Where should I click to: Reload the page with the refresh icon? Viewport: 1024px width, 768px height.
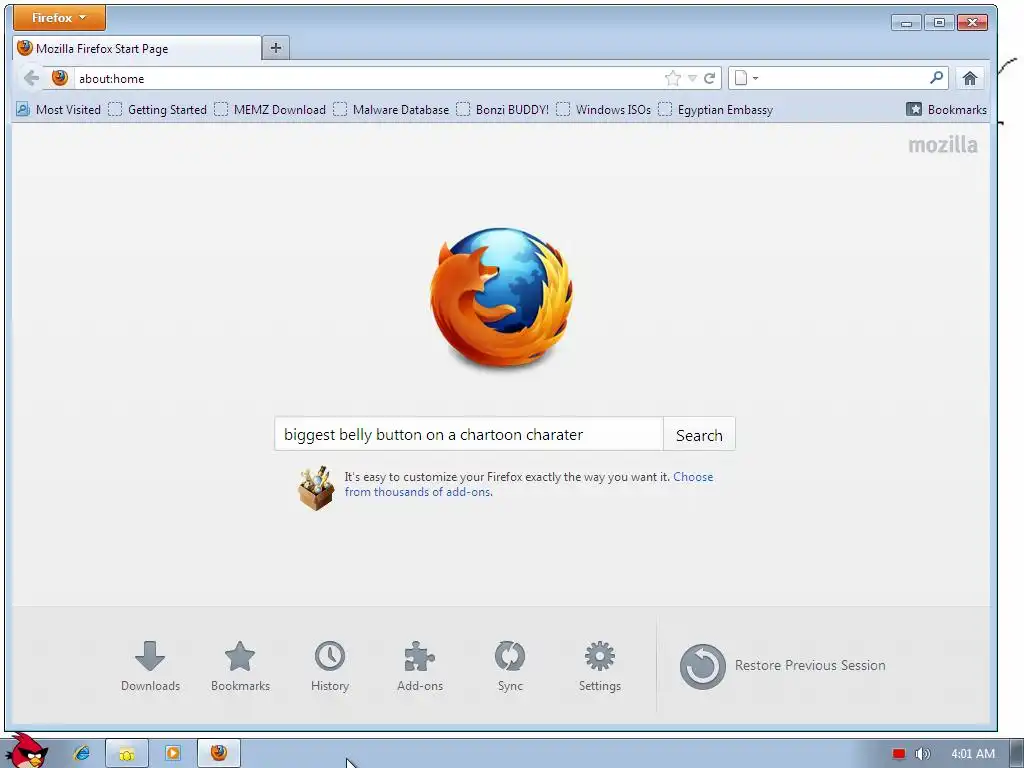[x=710, y=78]
